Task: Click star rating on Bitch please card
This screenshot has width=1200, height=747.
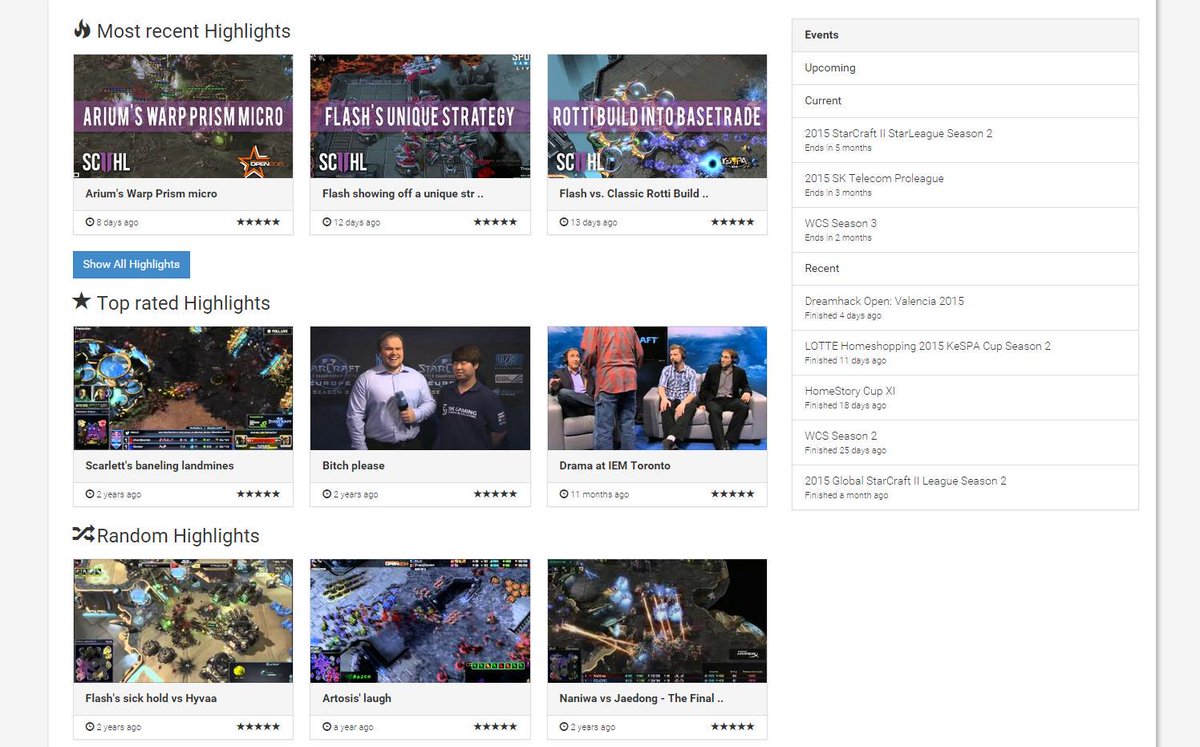Action: pyautogui.click(x=496, y=494)
